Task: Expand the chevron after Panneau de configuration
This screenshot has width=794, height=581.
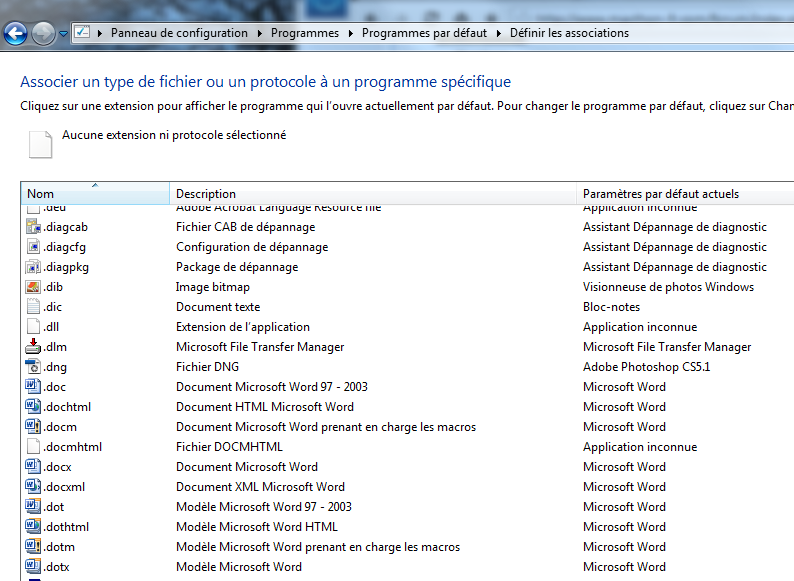Action: pyautogui.click(x=260, y=33)
